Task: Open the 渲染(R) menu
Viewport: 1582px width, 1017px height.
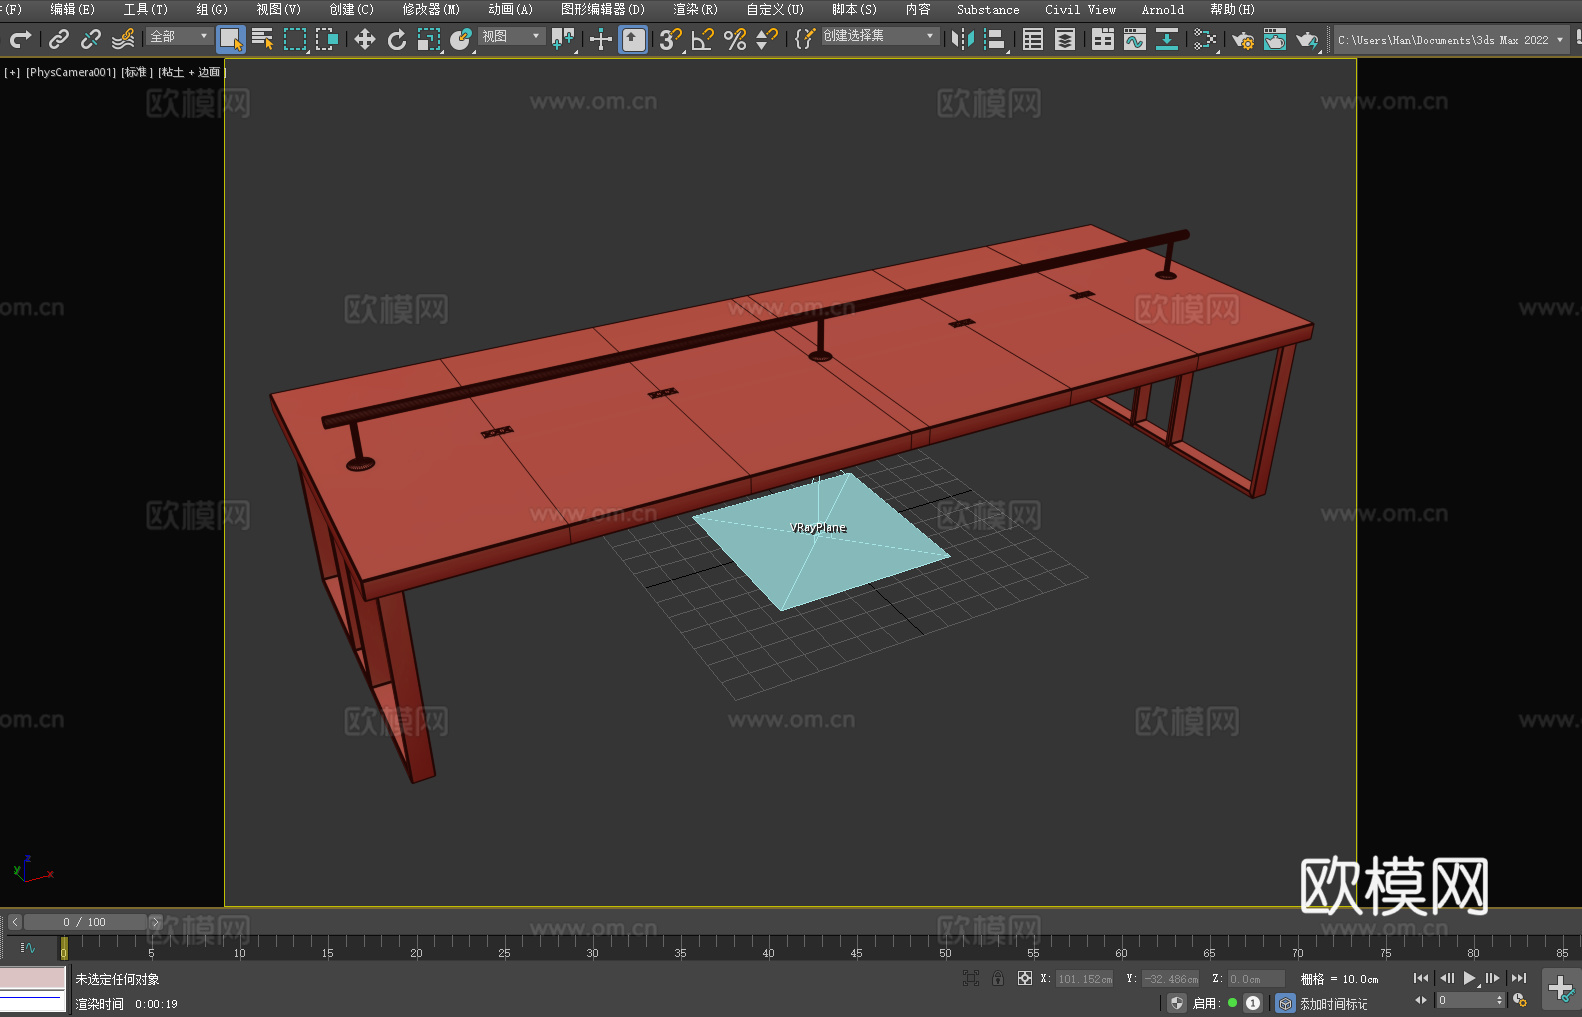Action: [695, 9]
